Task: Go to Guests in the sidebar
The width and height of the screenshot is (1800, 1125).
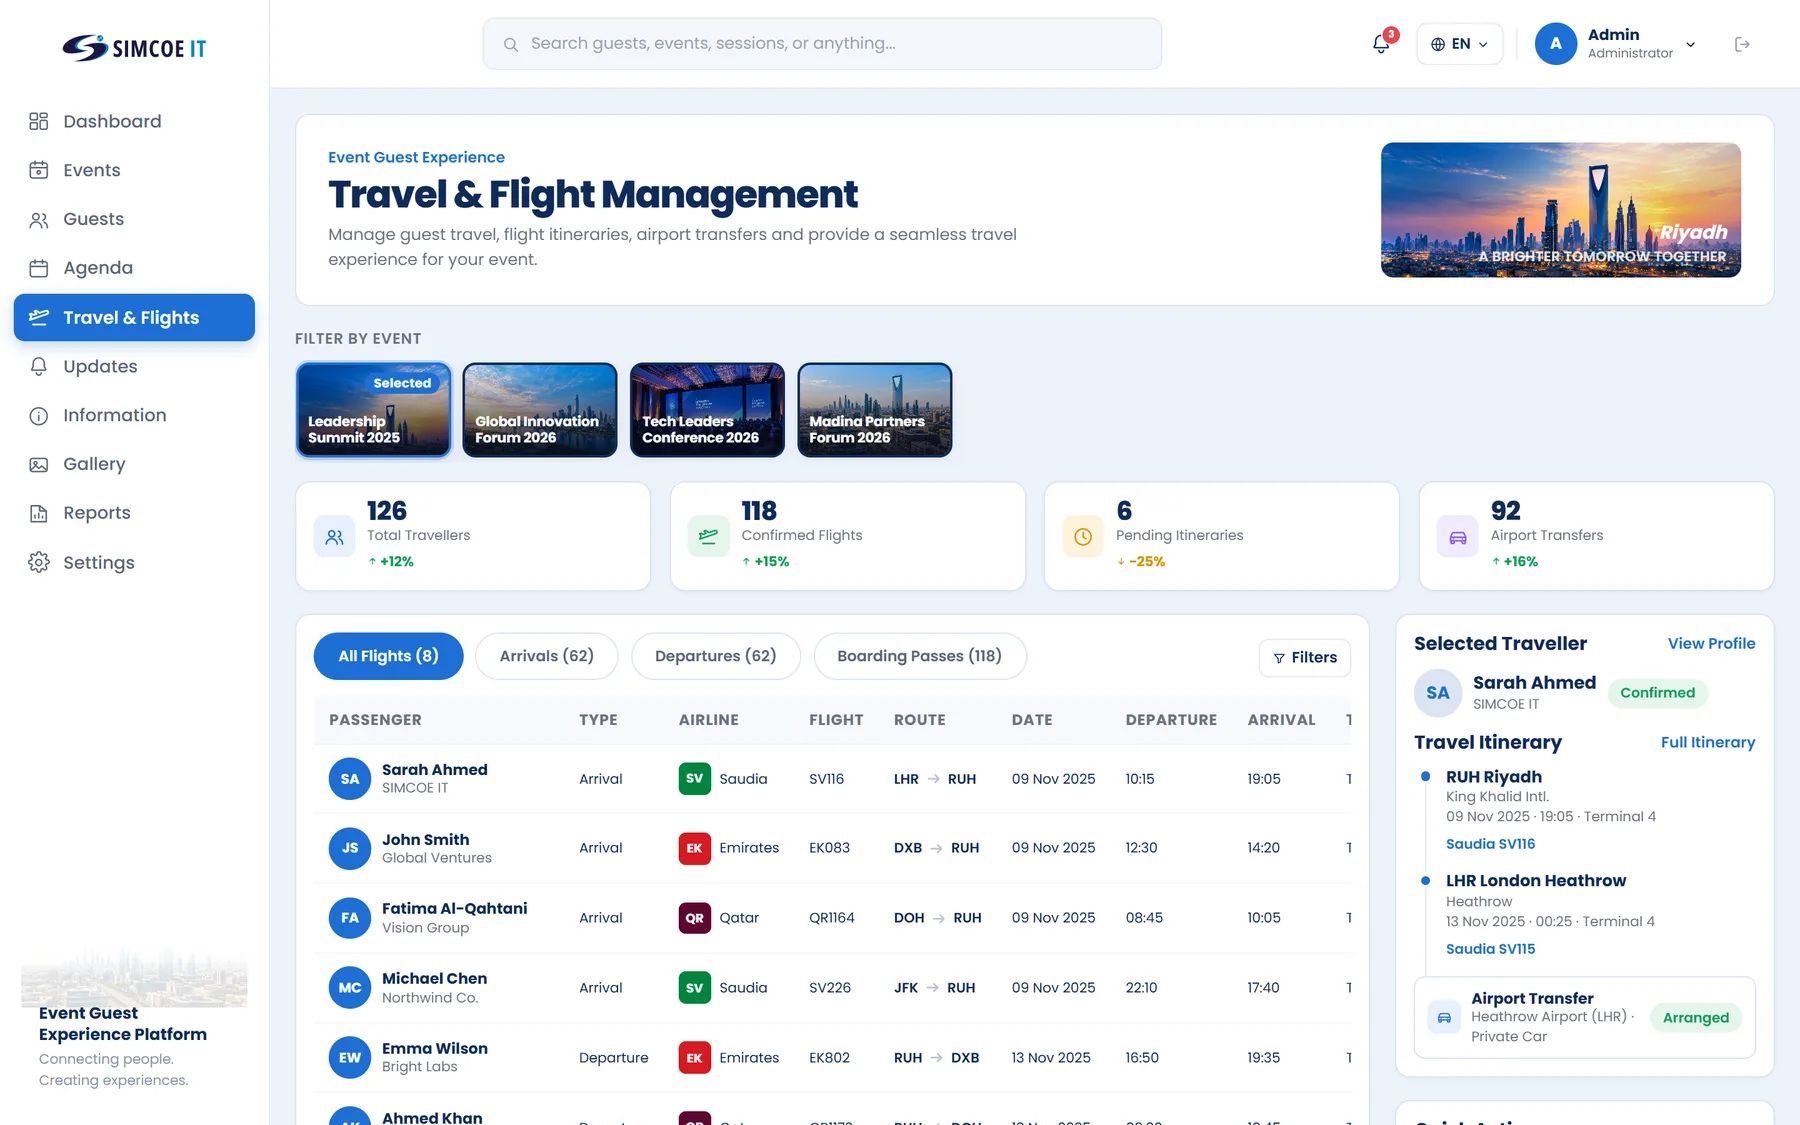Action: pyautogui.click(x=134, y=219)
